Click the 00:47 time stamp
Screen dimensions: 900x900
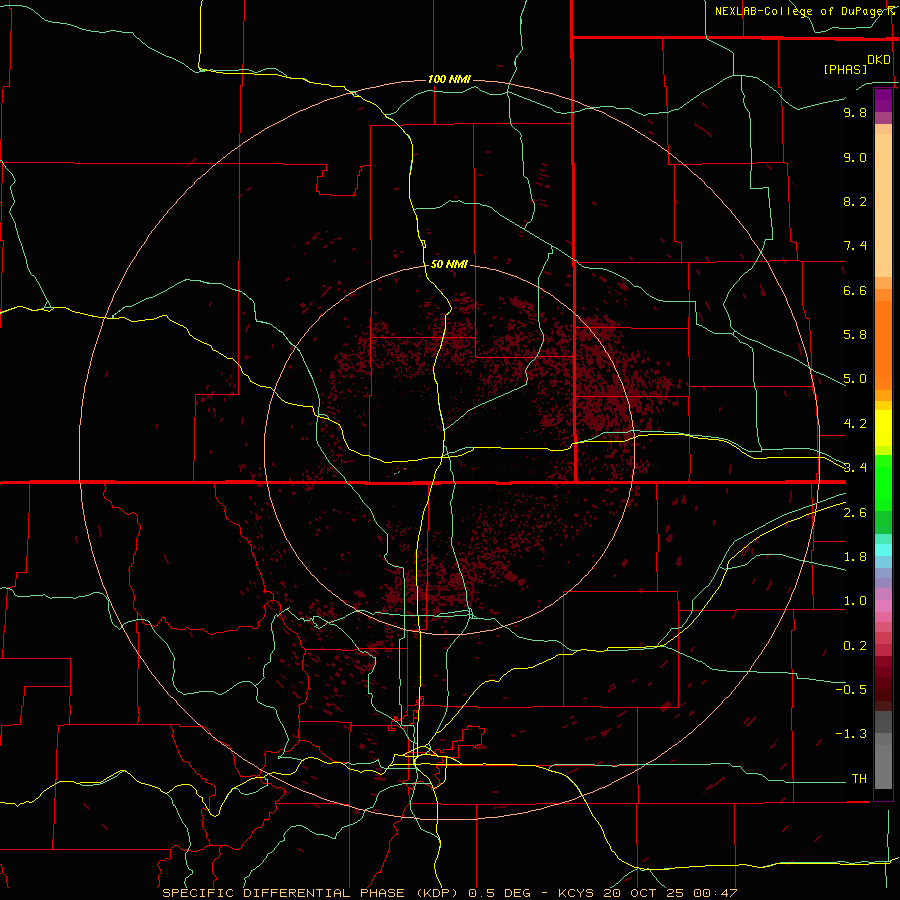point(715,893)
